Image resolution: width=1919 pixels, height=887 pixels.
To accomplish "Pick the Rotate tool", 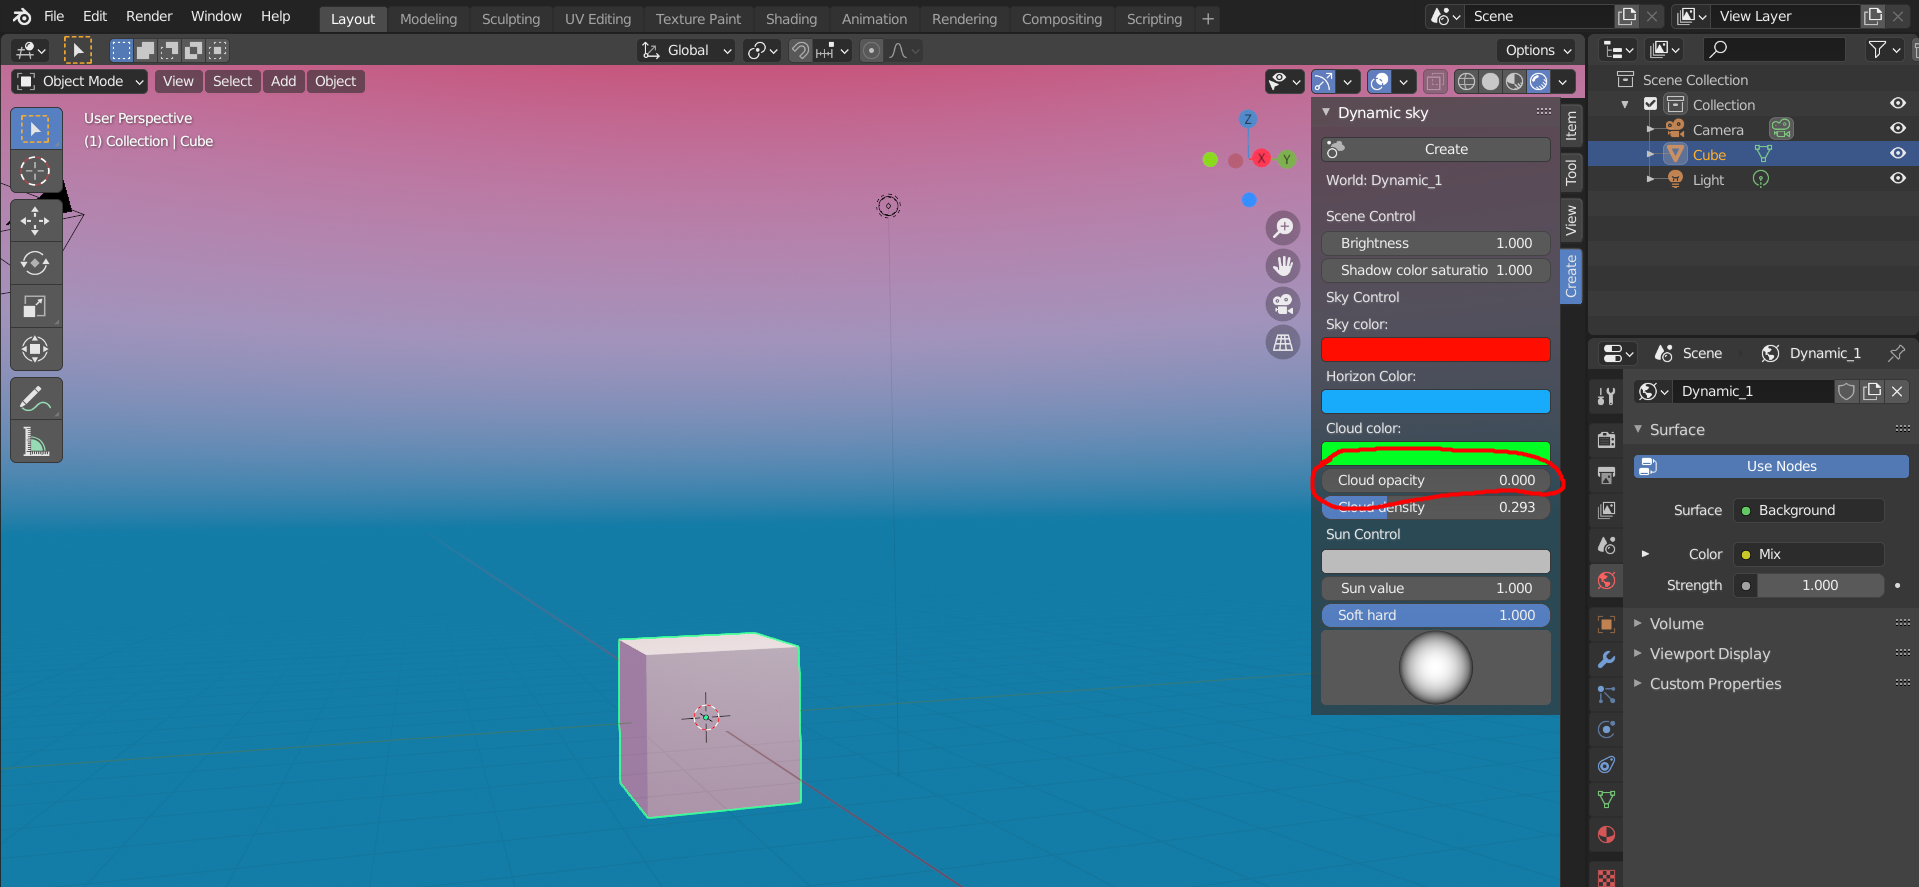I will (36, 263).
